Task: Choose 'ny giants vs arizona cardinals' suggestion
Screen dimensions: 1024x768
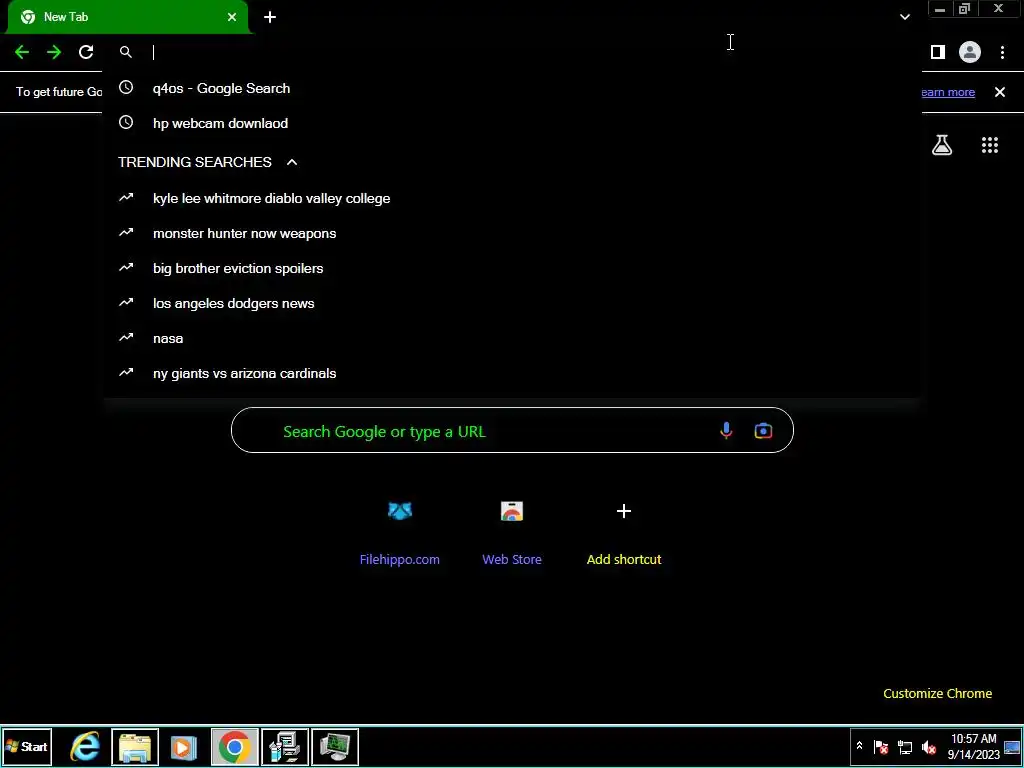Action: click(511, 374)
